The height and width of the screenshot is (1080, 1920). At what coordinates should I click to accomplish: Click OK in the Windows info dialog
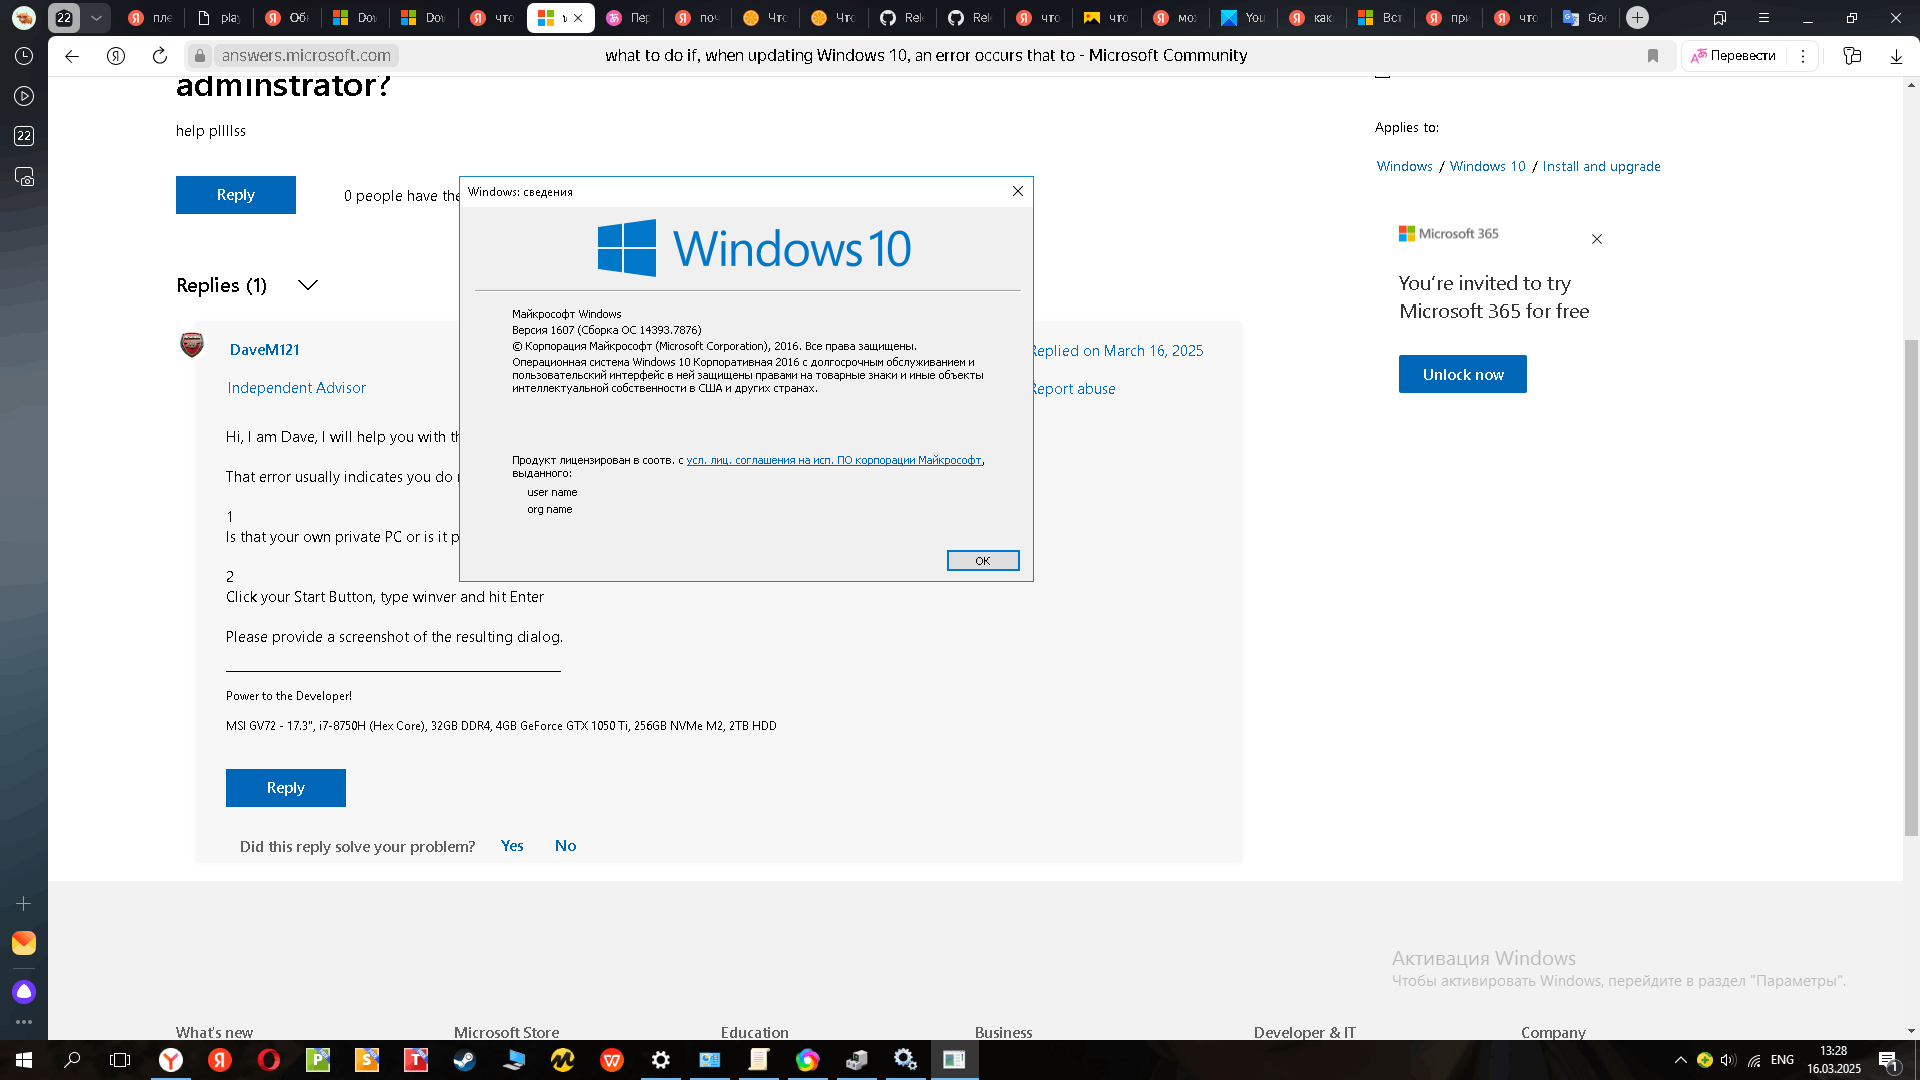coord(983,561)
